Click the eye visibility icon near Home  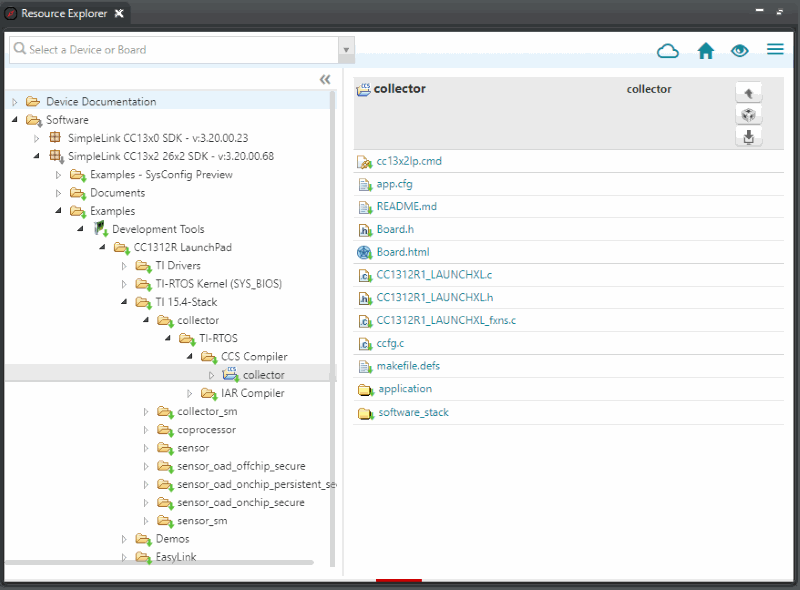click(x=739, y=50)
